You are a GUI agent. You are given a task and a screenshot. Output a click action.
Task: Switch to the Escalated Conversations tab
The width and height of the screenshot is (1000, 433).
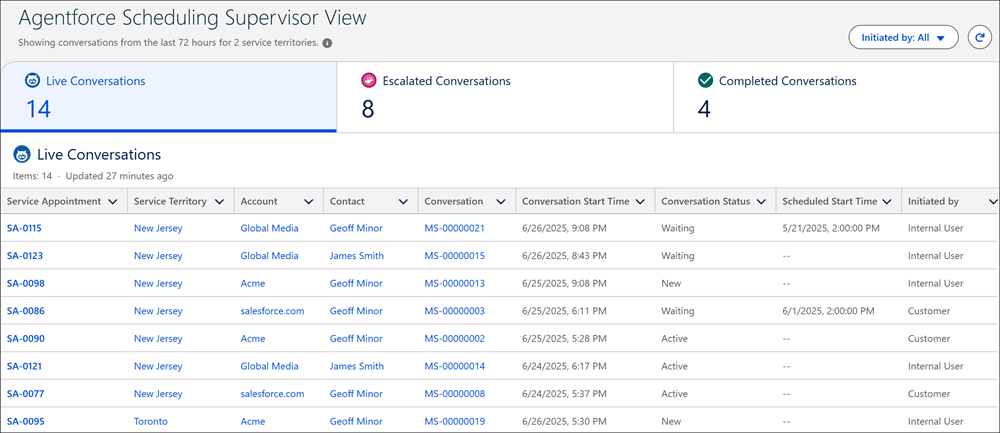point(504,97)
